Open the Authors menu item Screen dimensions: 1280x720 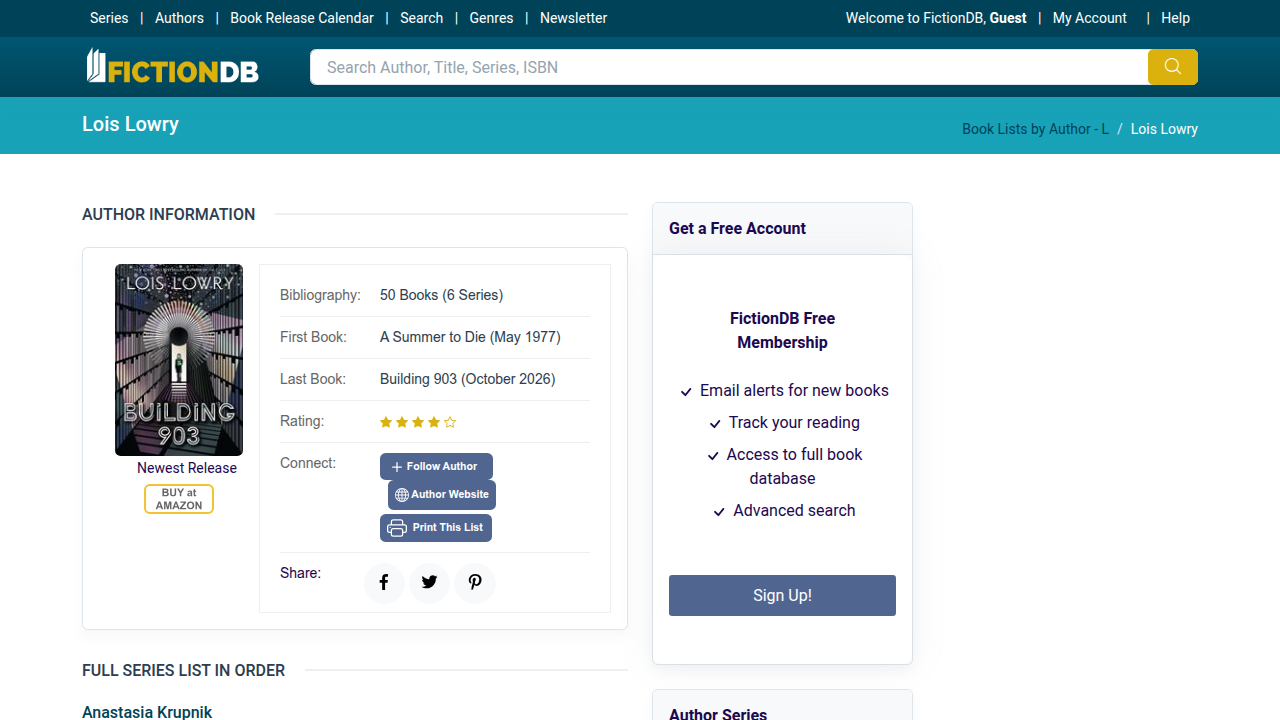coord(179,18)
